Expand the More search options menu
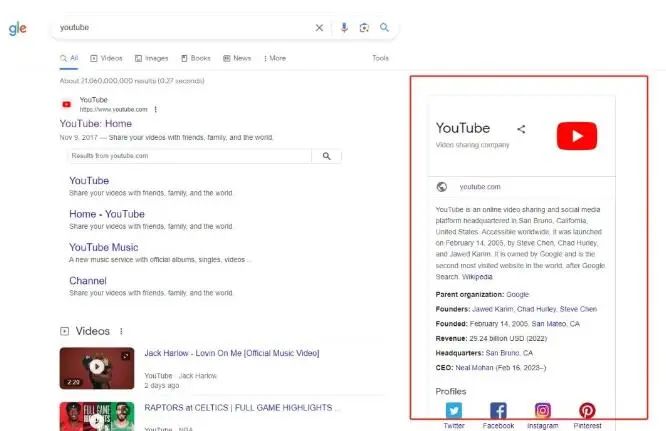The height and width of the screenshot is (431, 666). (274, 58)
